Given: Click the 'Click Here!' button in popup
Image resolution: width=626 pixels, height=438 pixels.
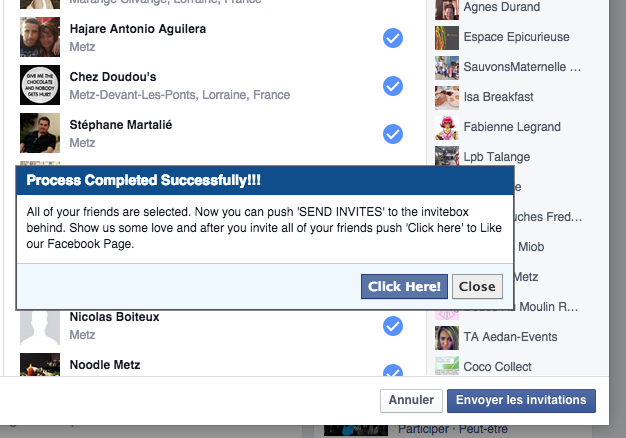Looking at the screenshot, I should pos(404,286).
